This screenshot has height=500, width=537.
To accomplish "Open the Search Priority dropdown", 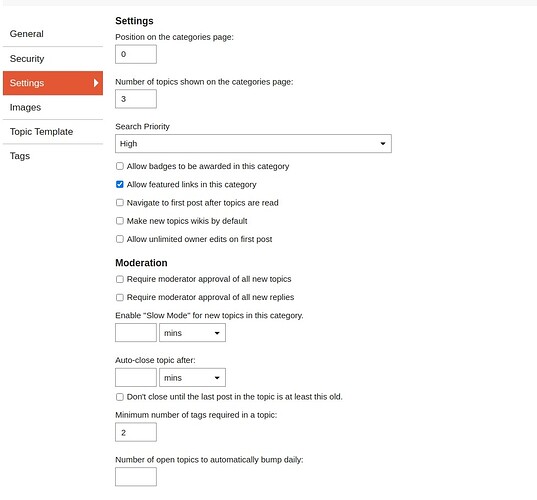I will pos(253,143).
